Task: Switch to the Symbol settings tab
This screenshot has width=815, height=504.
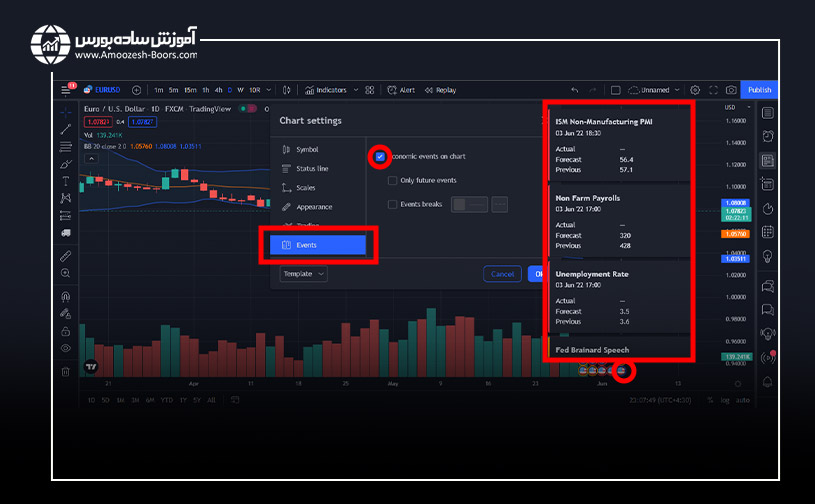Action: [x=306, y=150]
